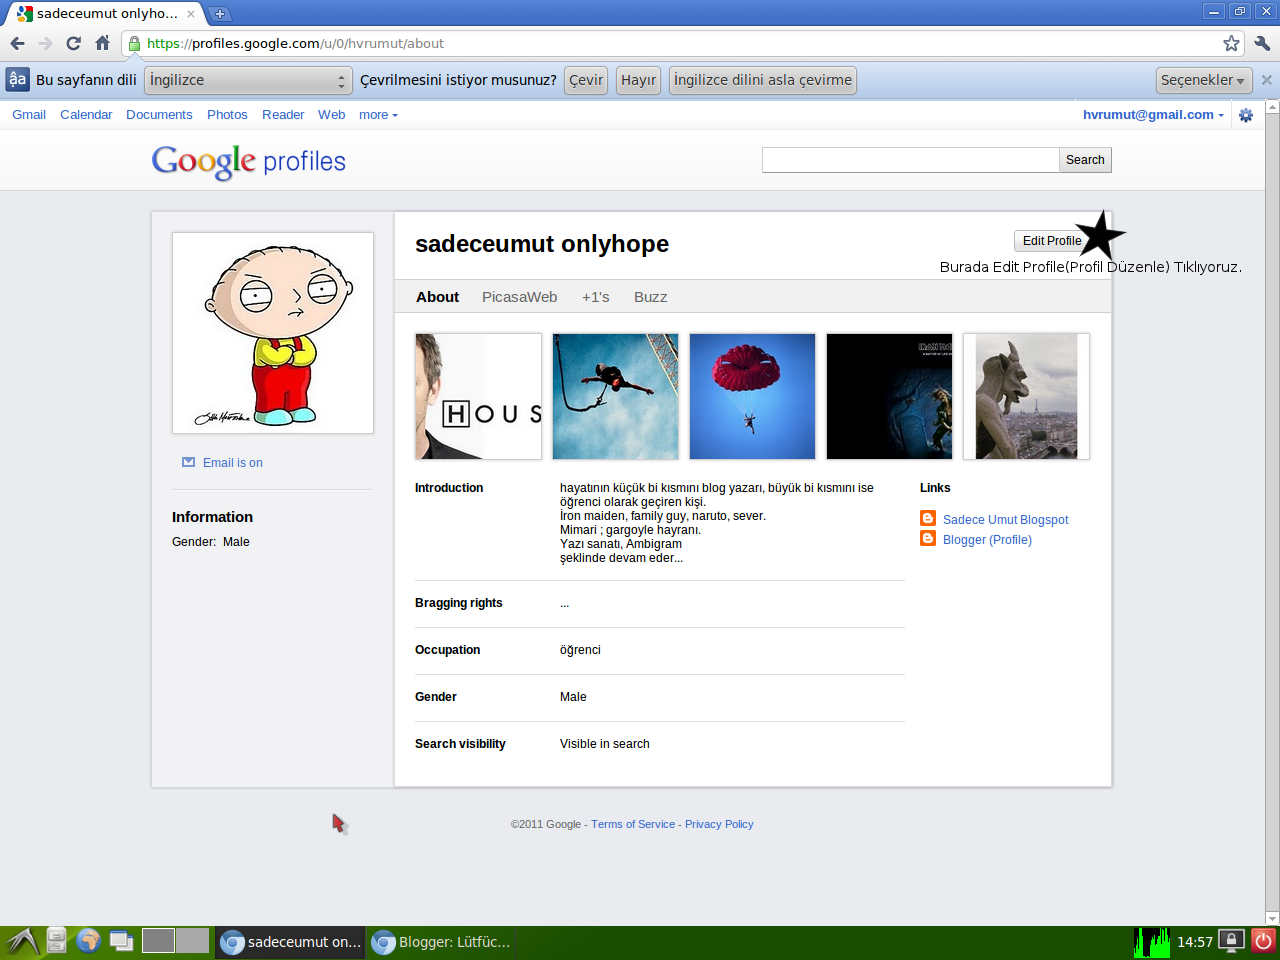Open the taskbar start menu icon

click(22, 941)
